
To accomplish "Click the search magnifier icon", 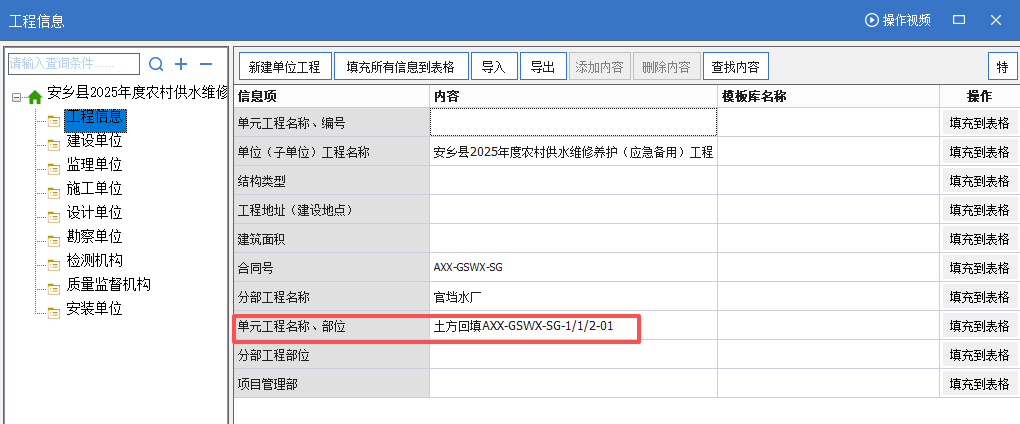I will pyautogui.click(x=156, y=64).
